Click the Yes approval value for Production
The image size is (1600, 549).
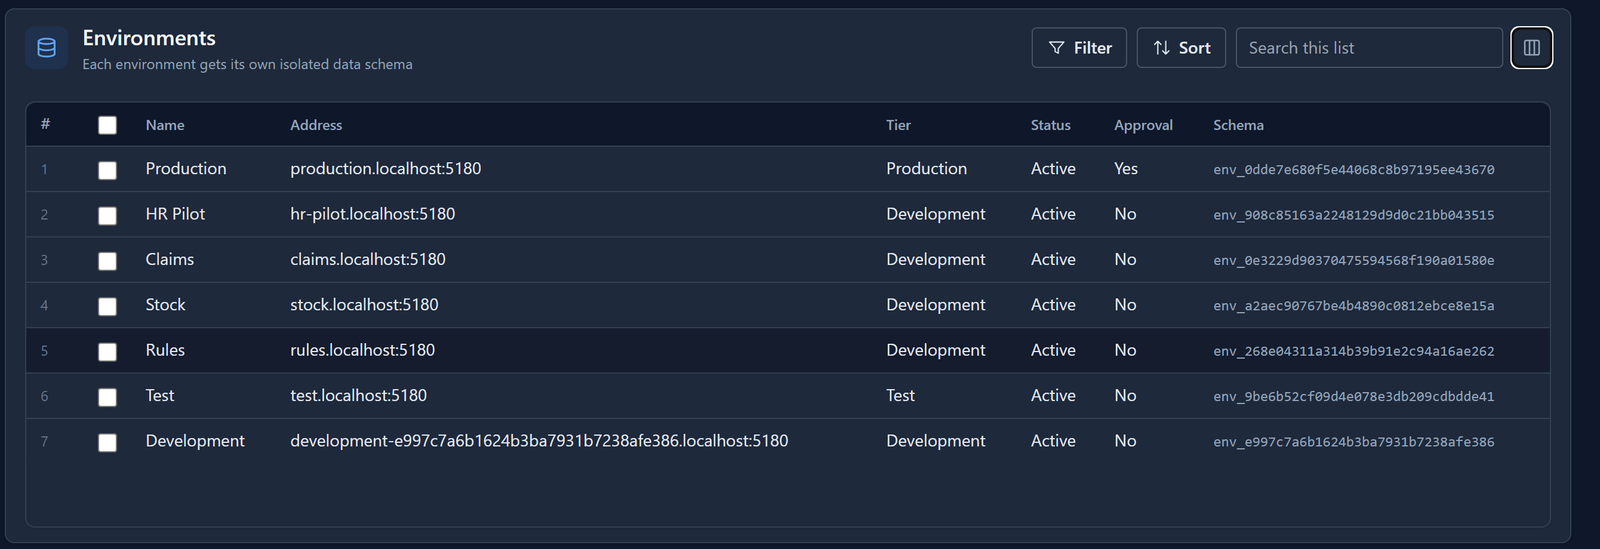[1126, 168]
